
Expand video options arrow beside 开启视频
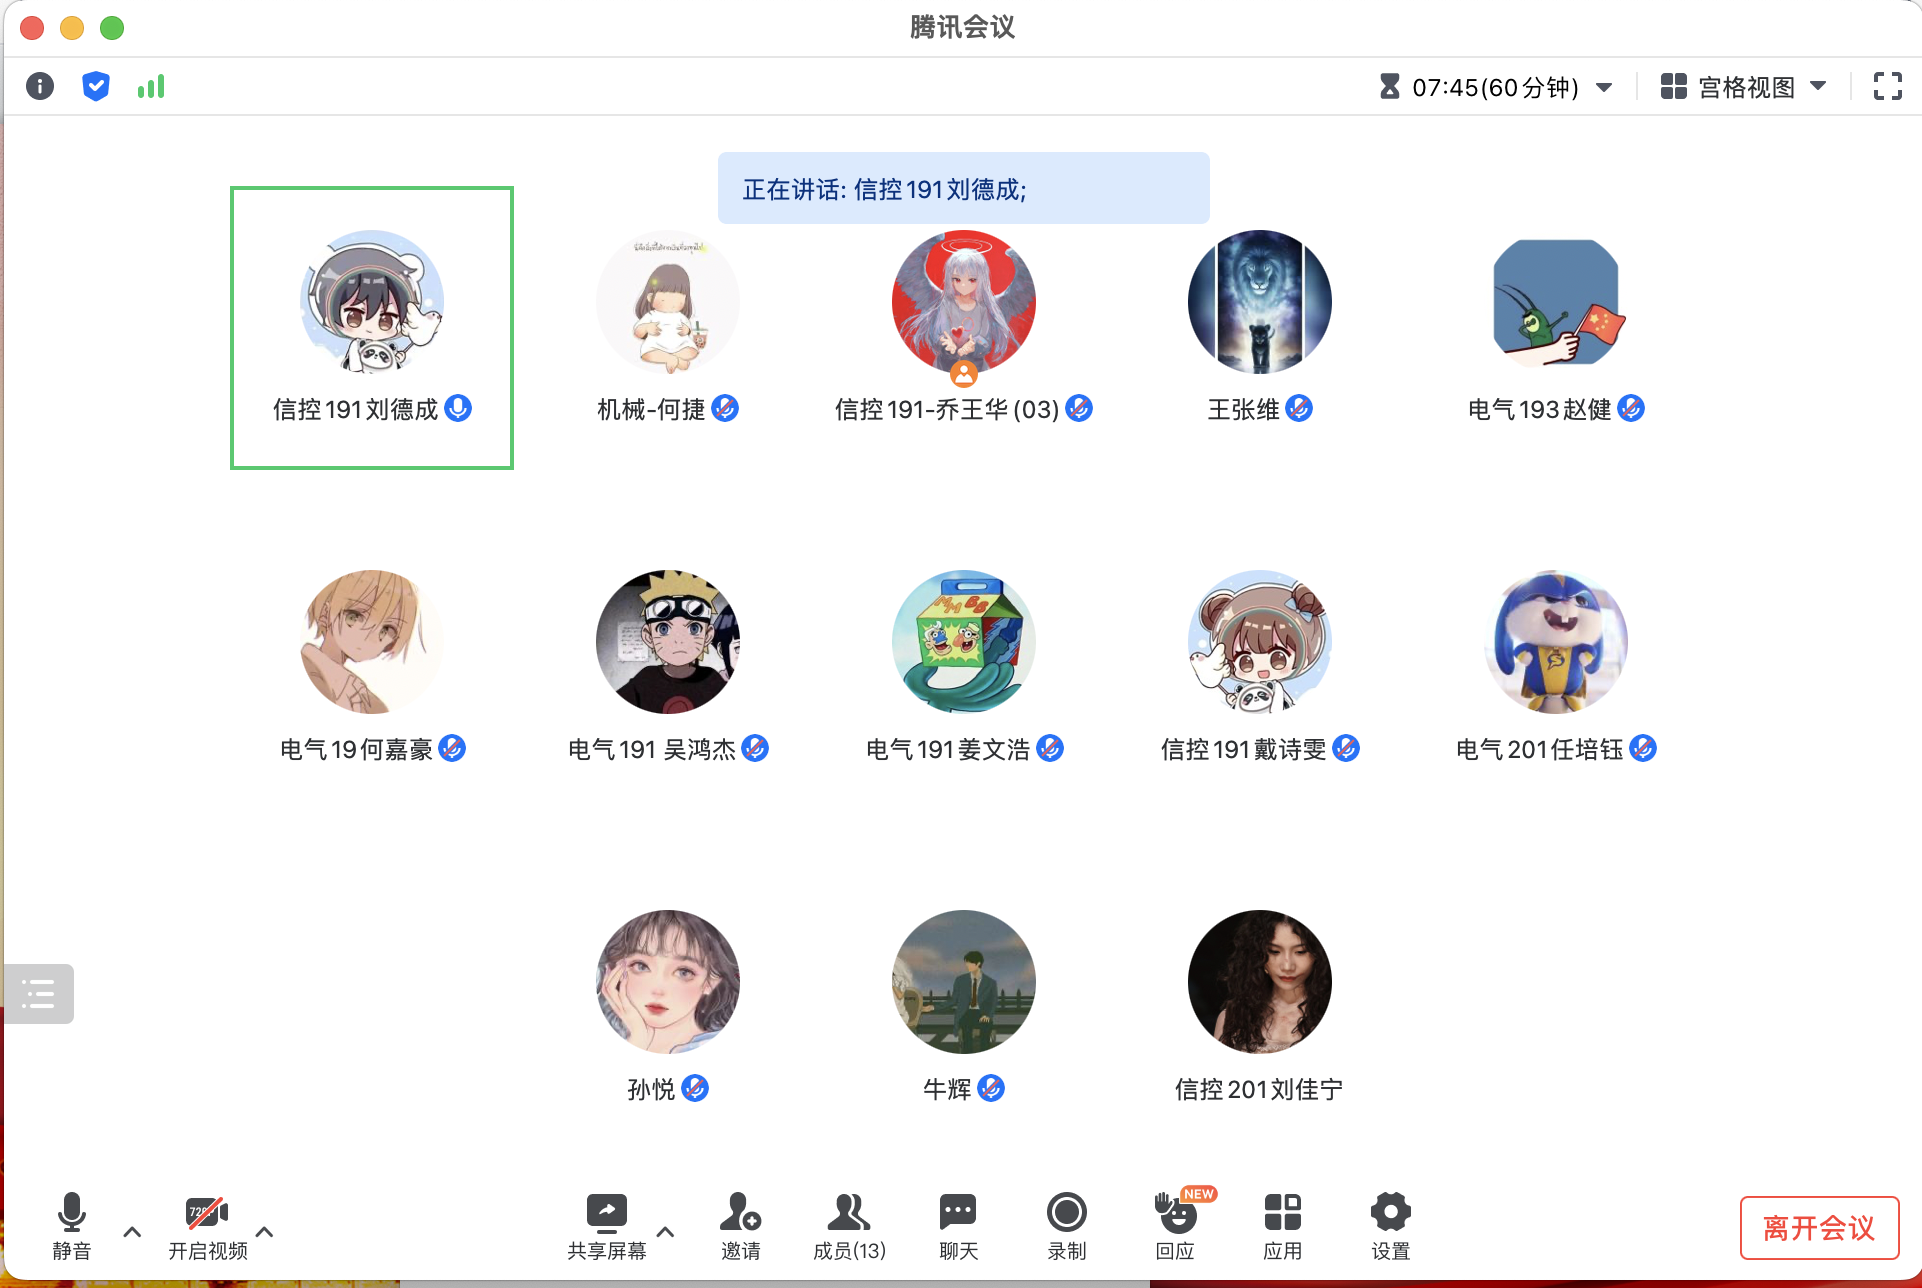point(265,1232)
